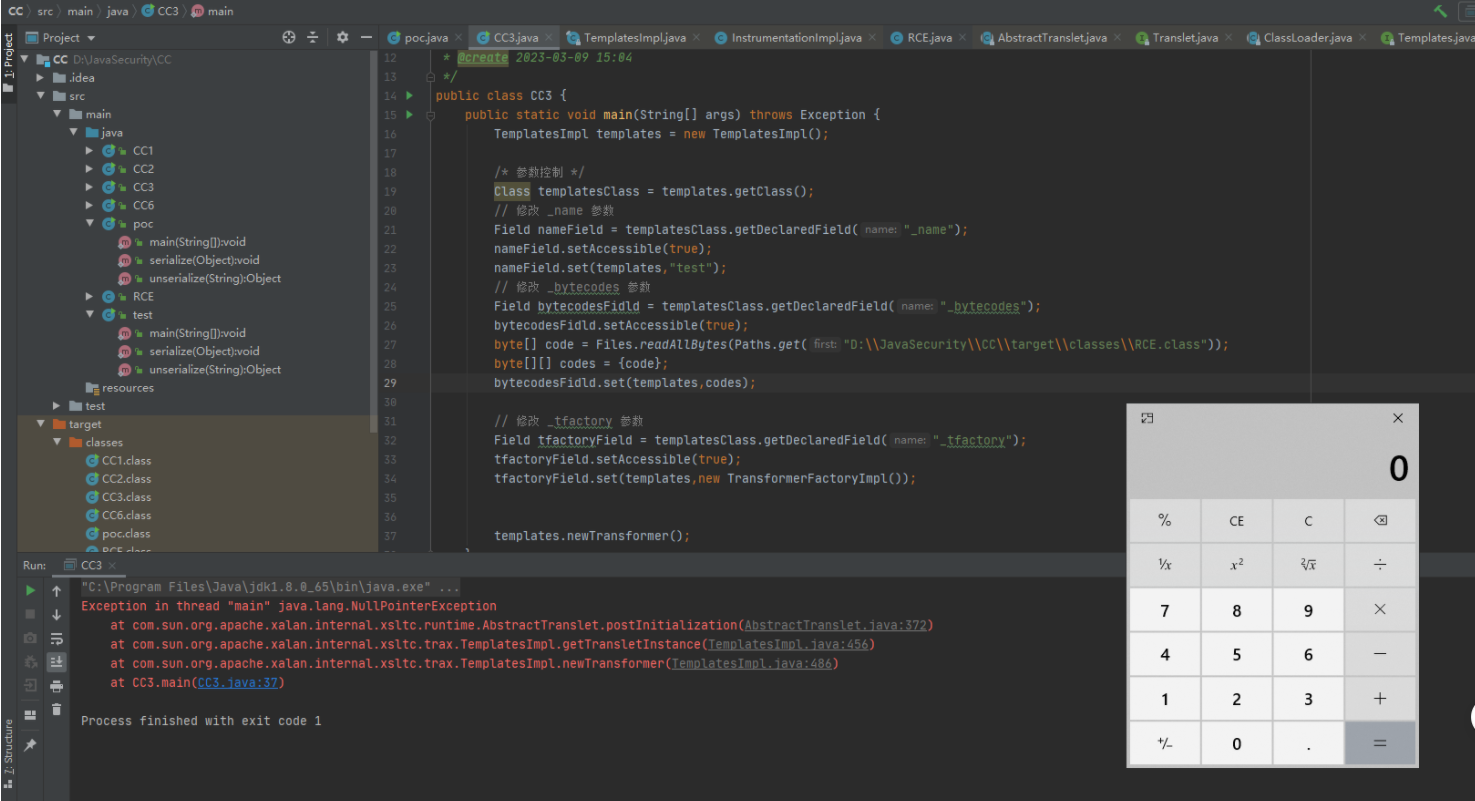
Task: Click the calculator equals button
Action: [1380, 743]
